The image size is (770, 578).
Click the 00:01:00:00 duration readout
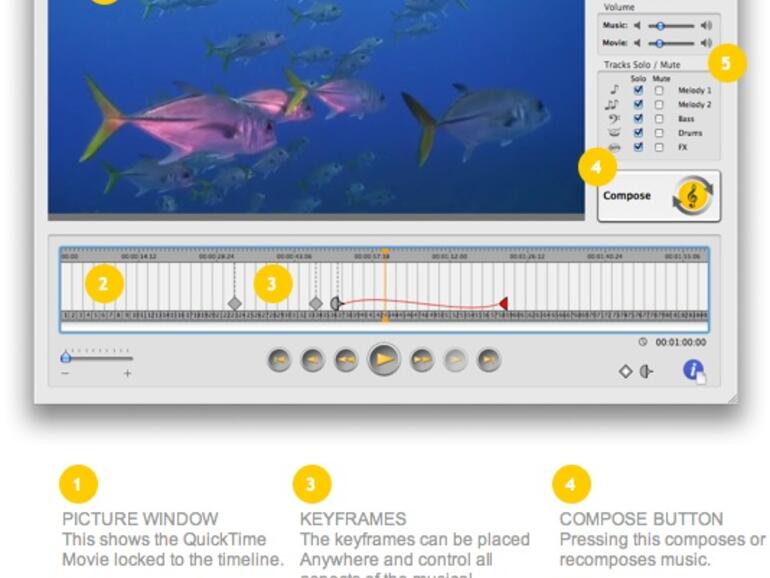point(681,342)
